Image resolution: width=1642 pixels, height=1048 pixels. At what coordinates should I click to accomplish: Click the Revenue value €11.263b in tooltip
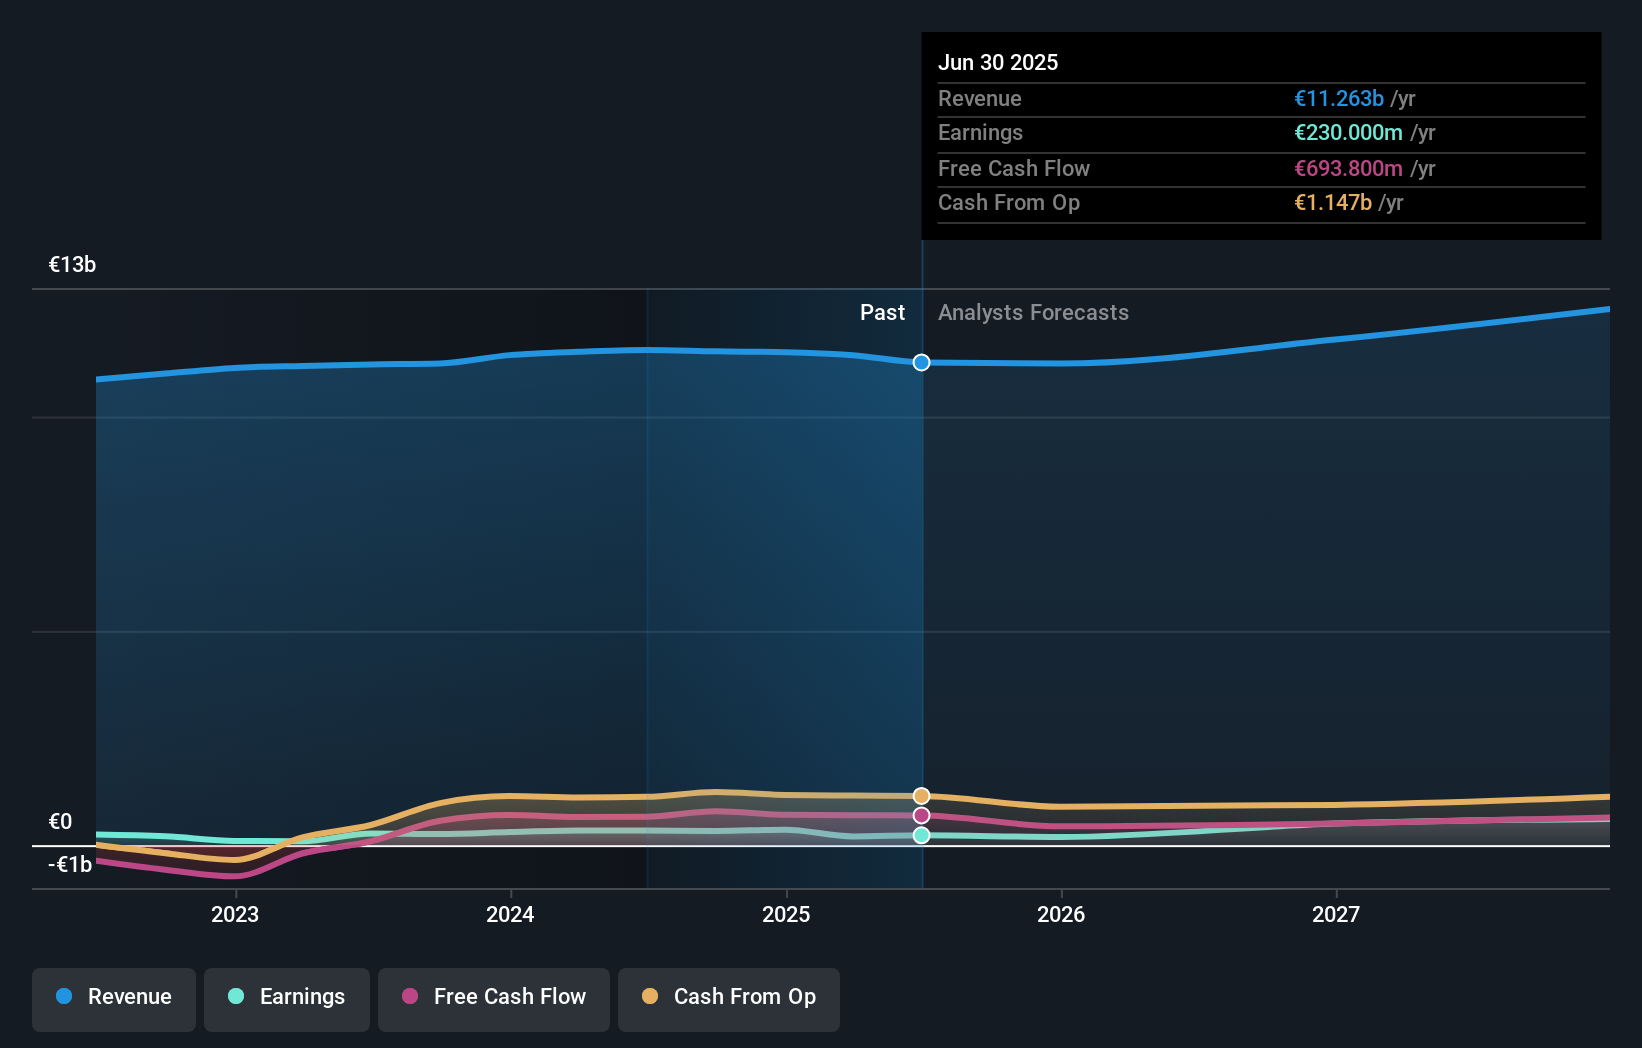tap(1339, 99)
